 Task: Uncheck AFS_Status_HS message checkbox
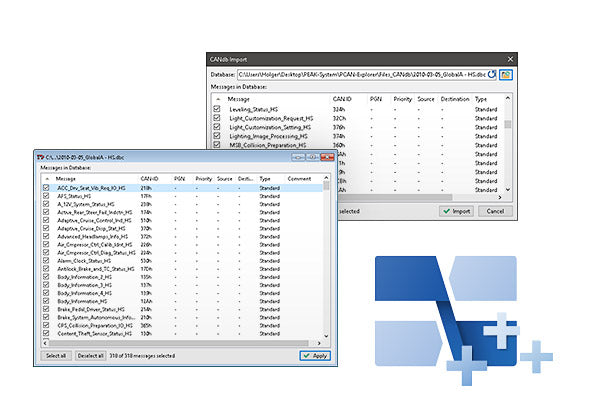(x=46, y=195)
